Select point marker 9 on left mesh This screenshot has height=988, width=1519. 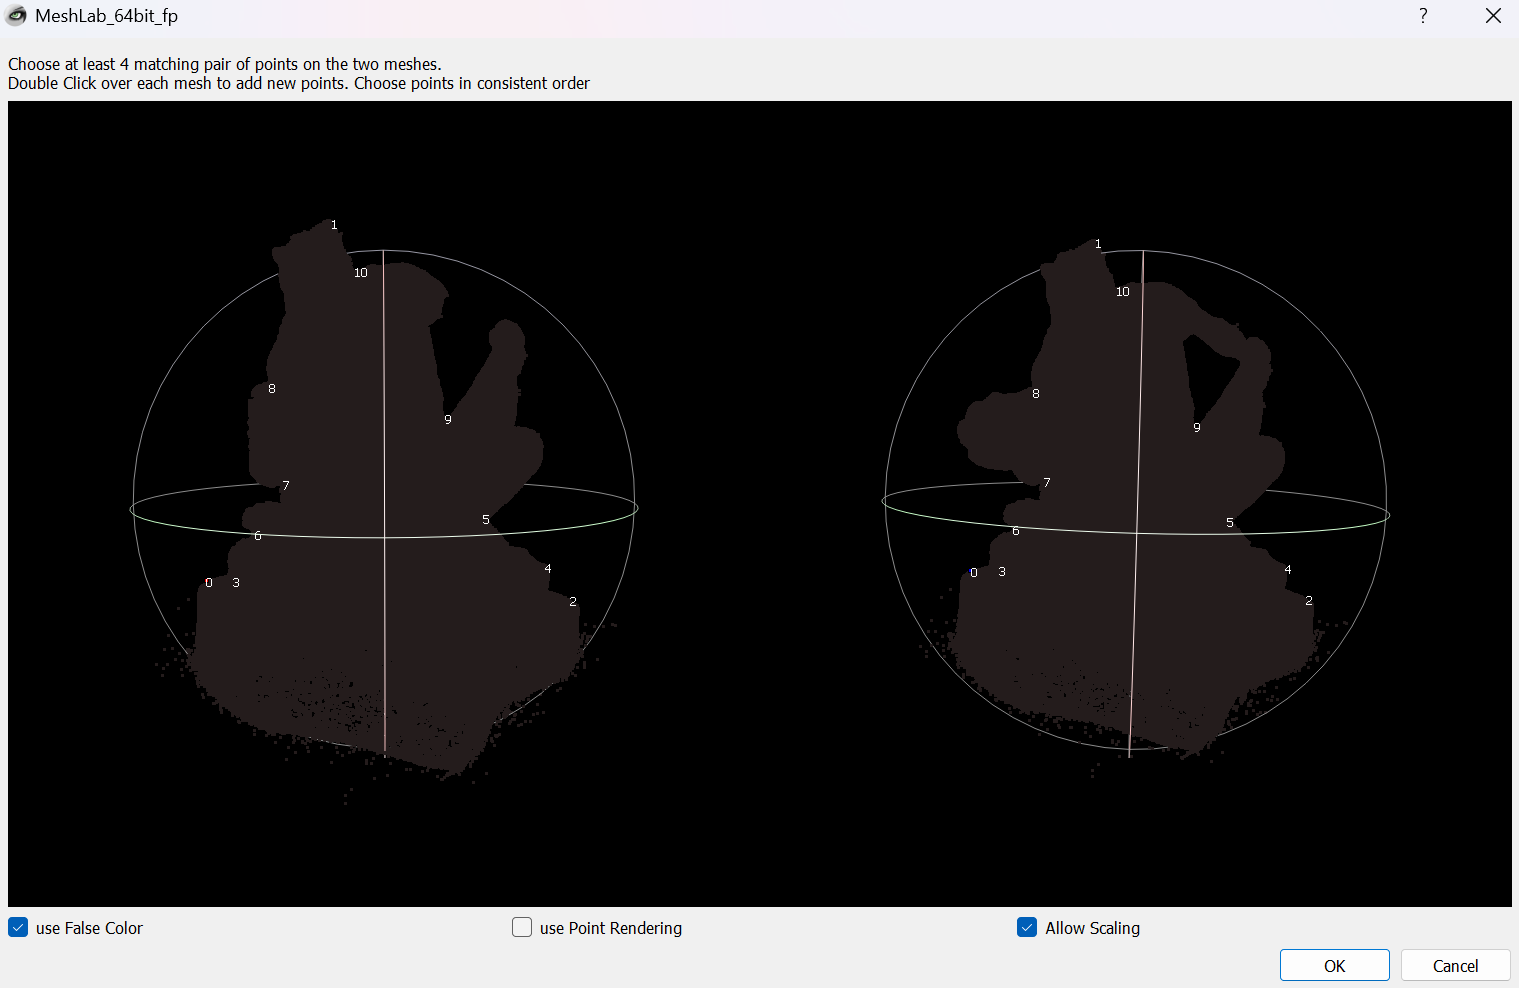tap(448, 419)
